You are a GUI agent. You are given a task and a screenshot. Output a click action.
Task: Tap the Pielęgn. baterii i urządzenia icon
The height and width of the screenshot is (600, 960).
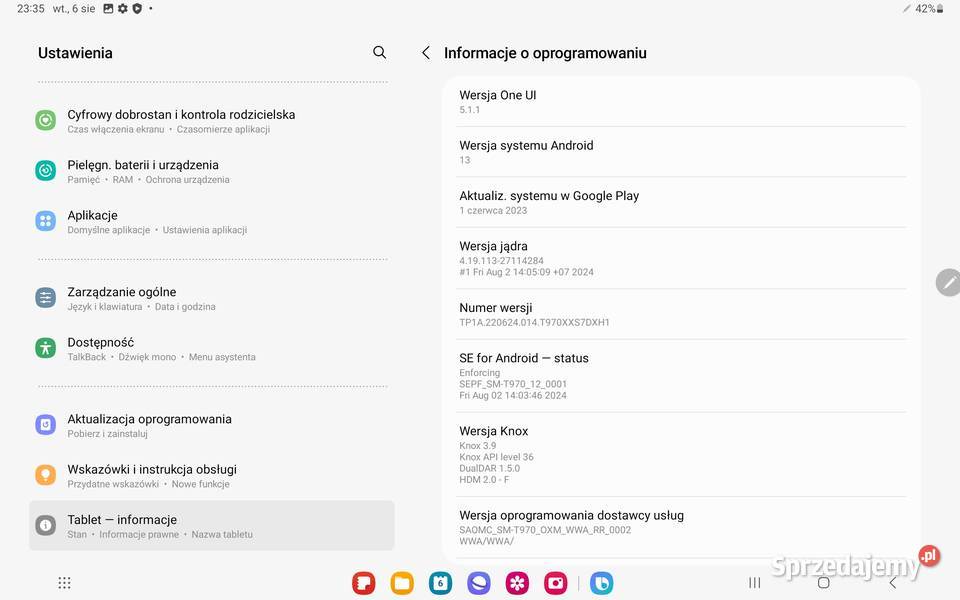point(45,170)
